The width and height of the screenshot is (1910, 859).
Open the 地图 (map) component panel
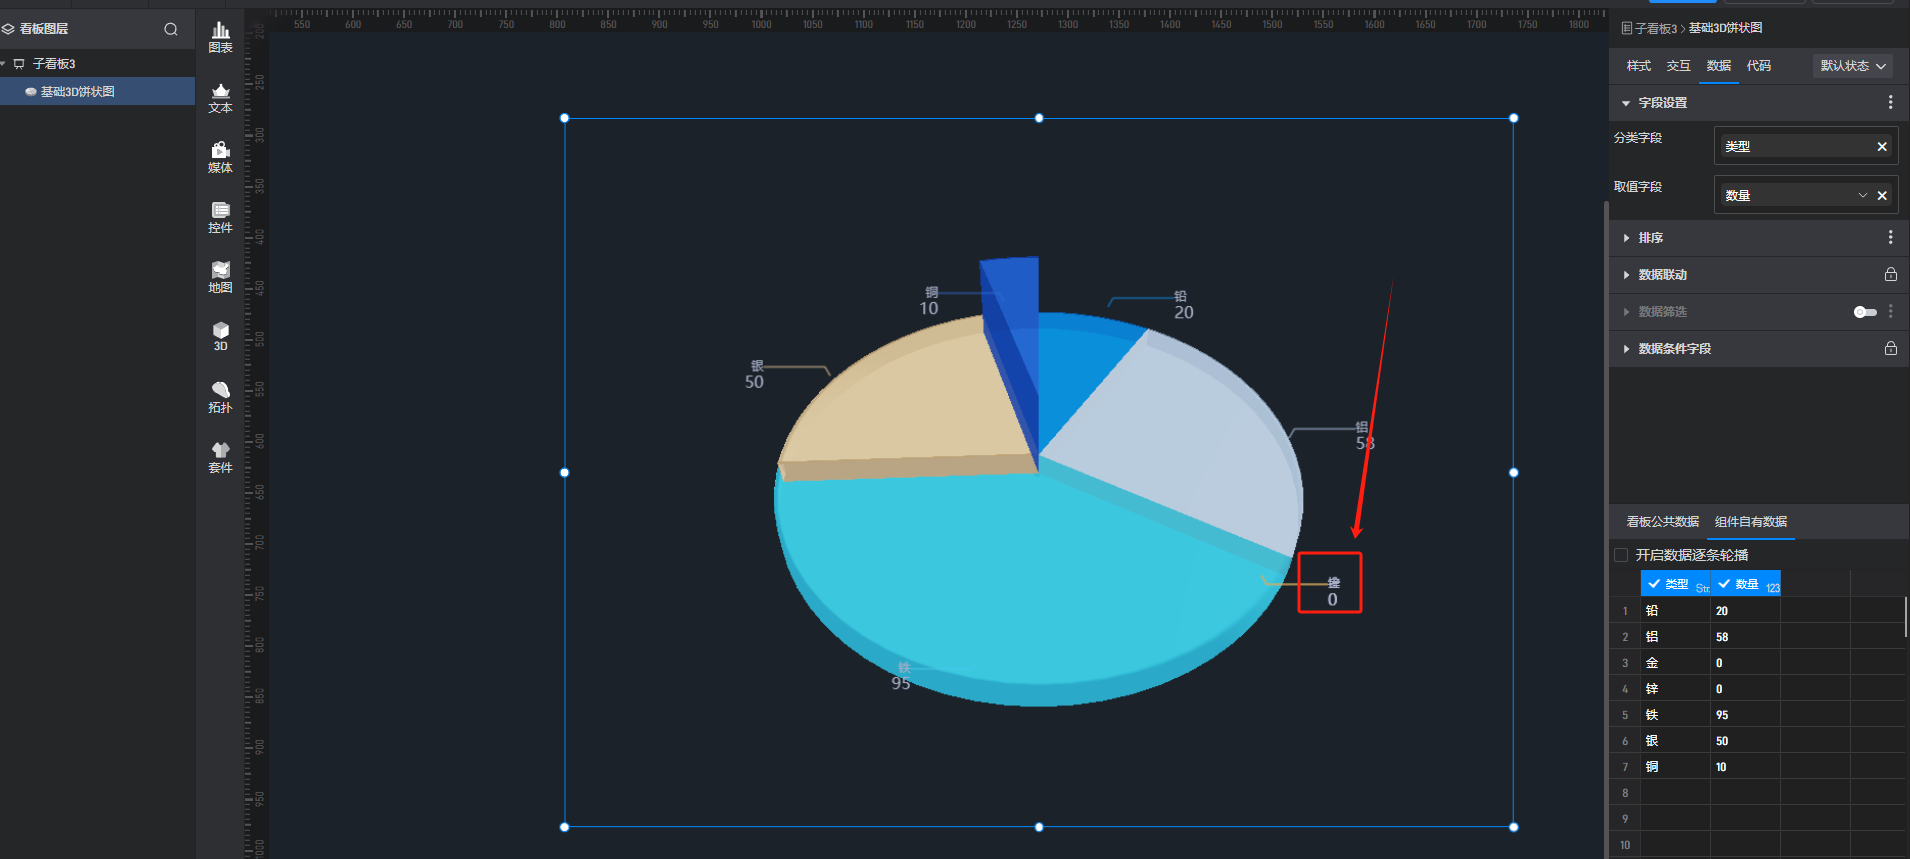(220, 278)
